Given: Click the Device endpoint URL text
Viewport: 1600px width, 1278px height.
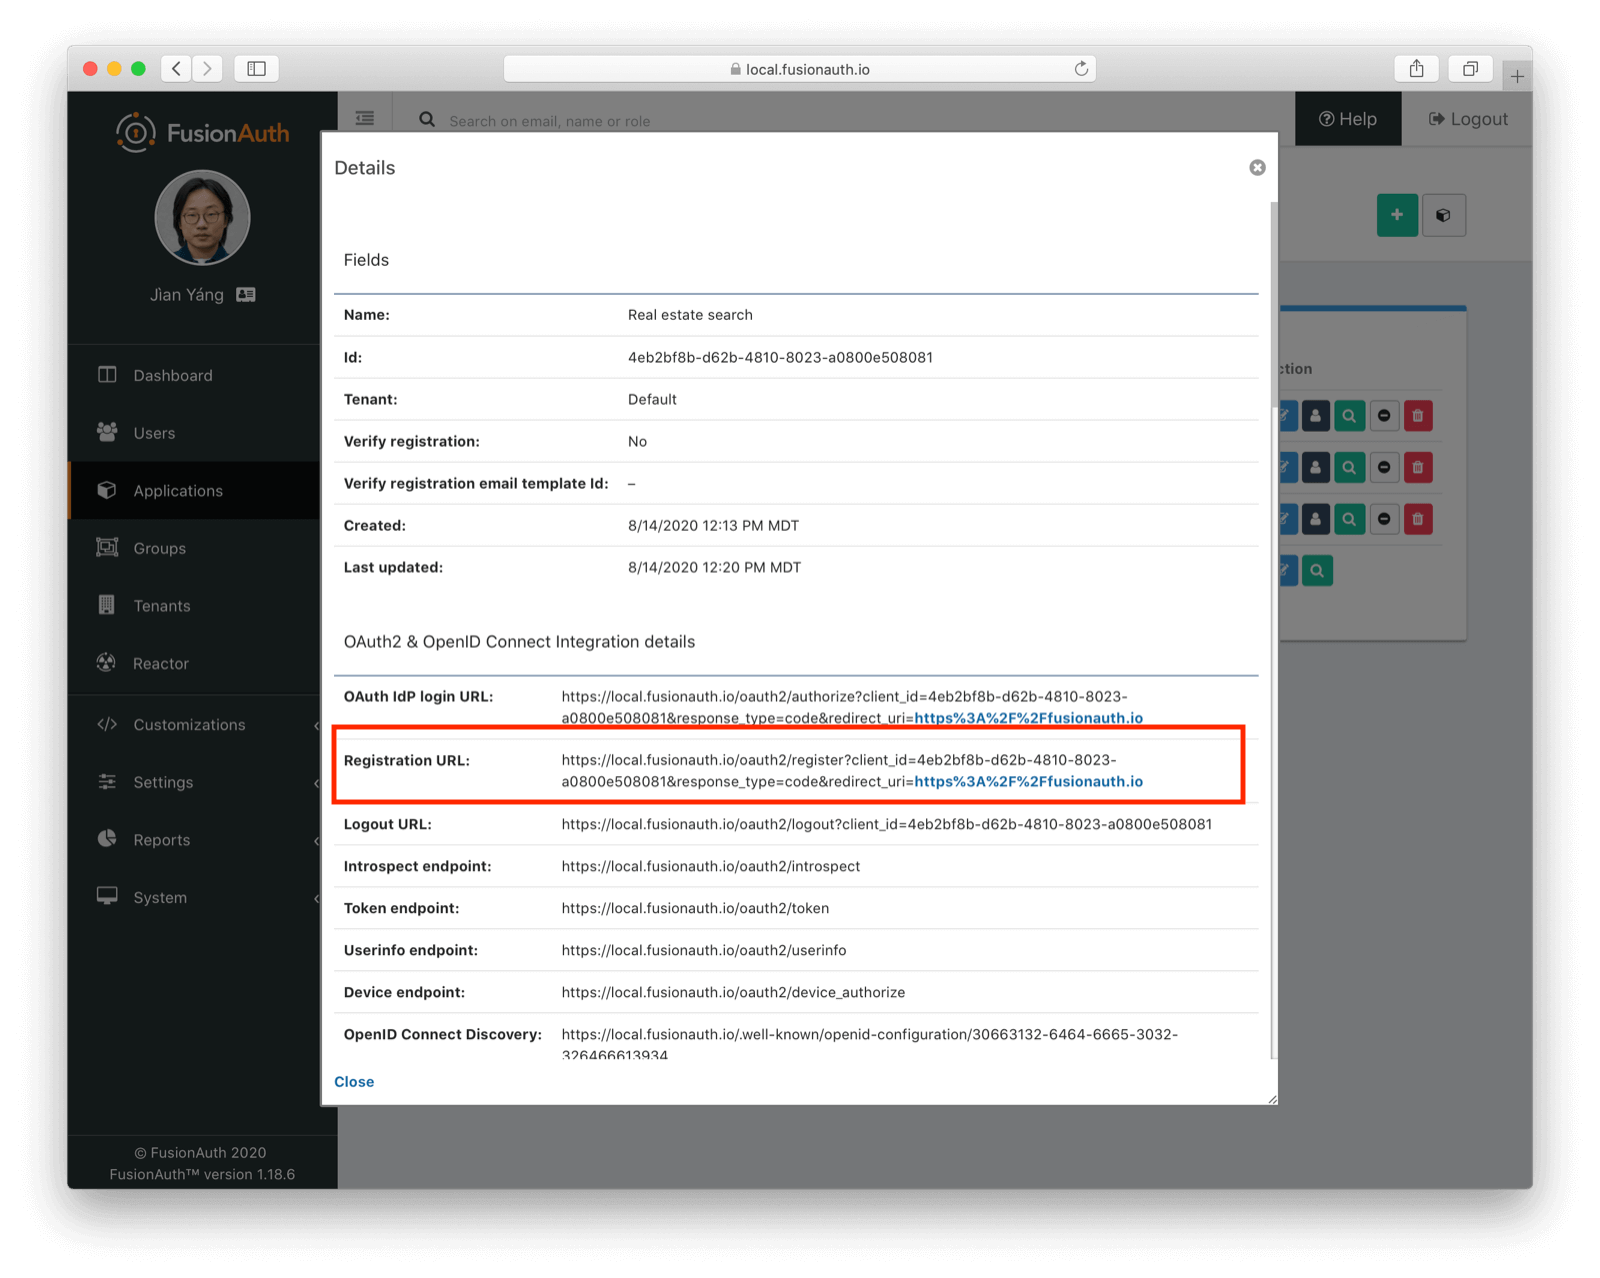Looking at the screenshot, I should coord(733,992).
